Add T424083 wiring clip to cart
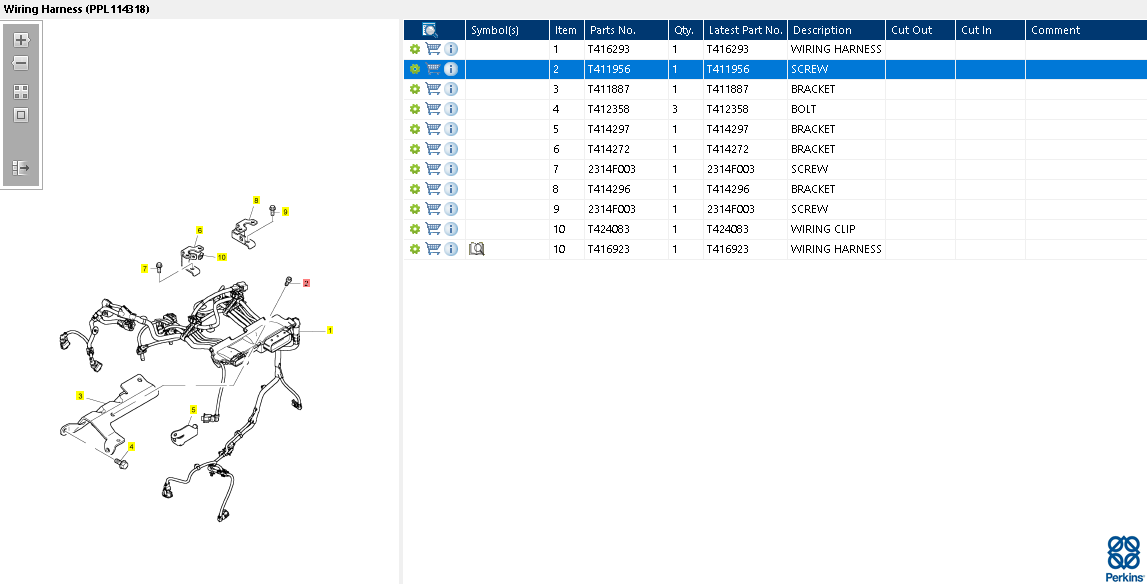 click(x=433, y=229)
